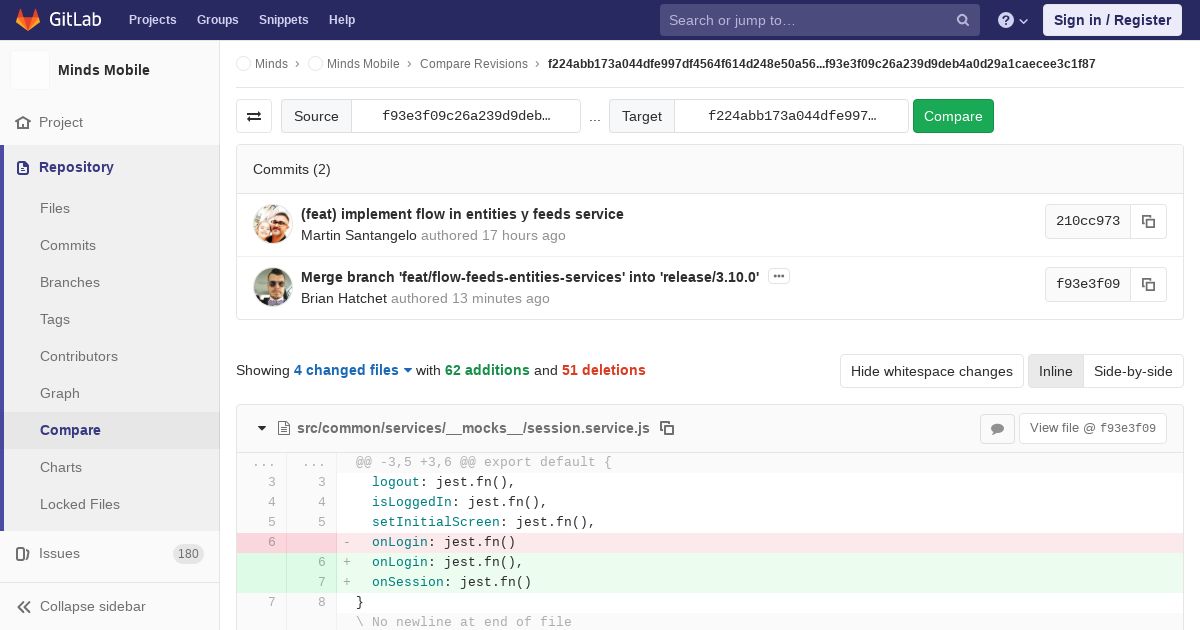1200x630 pixels.
Task: Open the GitLab logo home link
Action: 58,20
